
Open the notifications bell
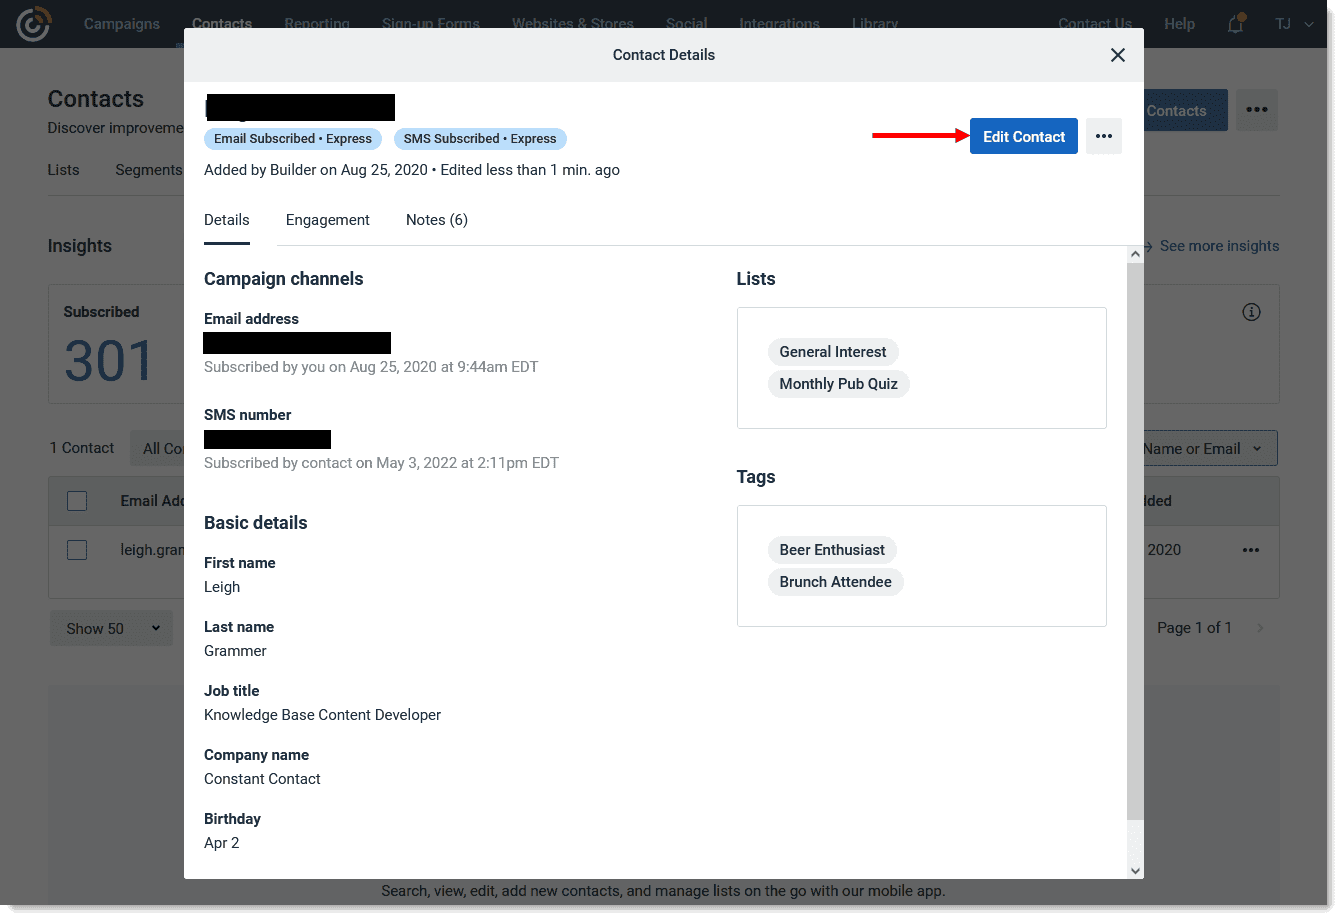1235,24
